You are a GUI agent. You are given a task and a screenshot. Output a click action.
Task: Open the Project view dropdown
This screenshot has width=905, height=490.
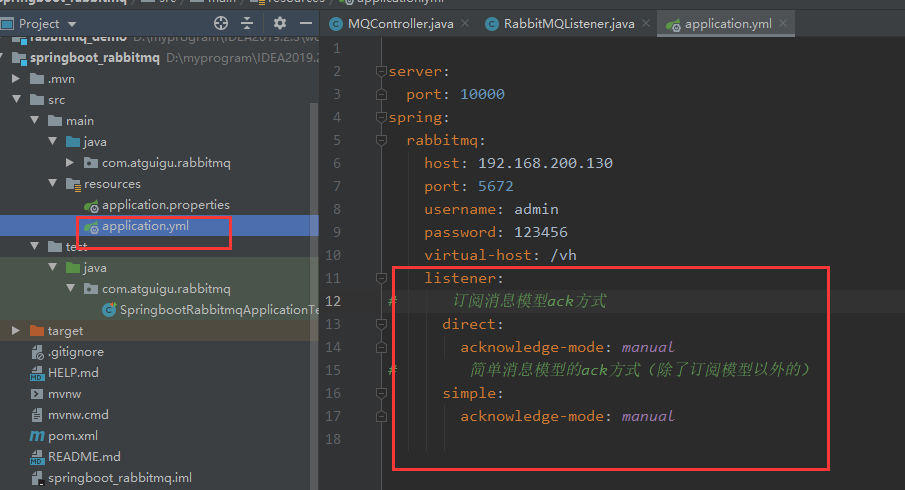72,24
